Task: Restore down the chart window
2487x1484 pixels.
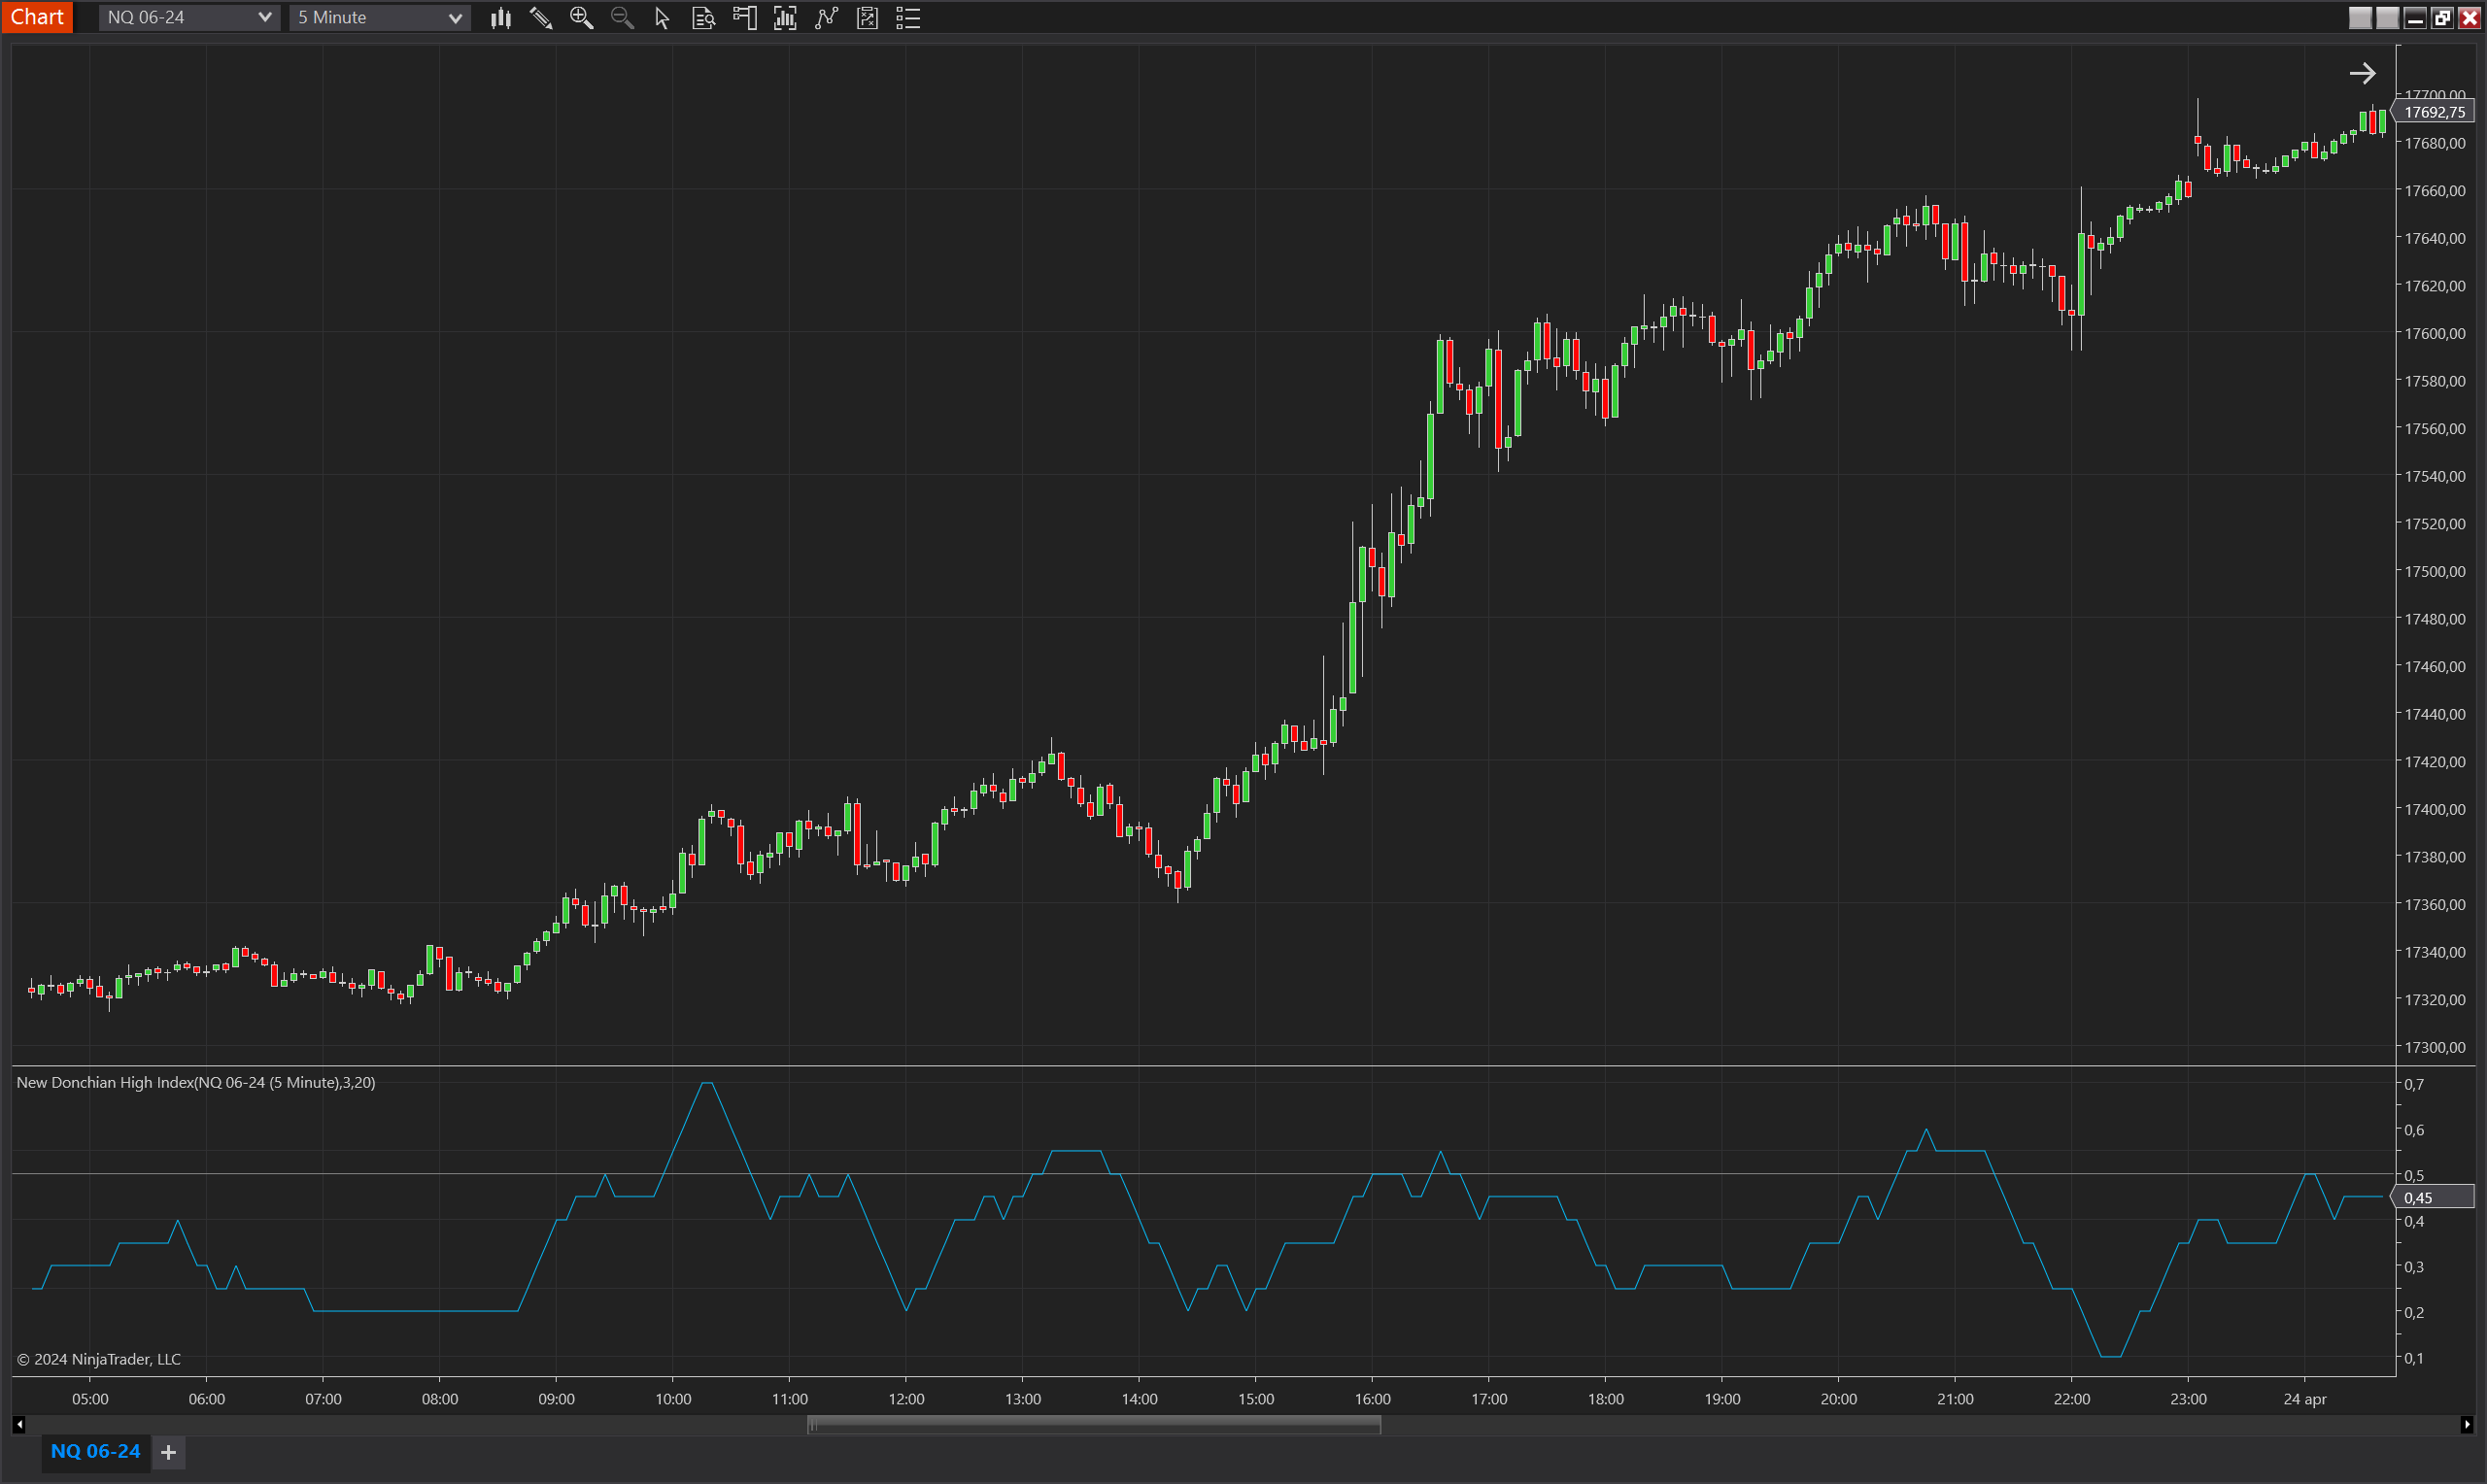Action: (x=2442, y=18)
